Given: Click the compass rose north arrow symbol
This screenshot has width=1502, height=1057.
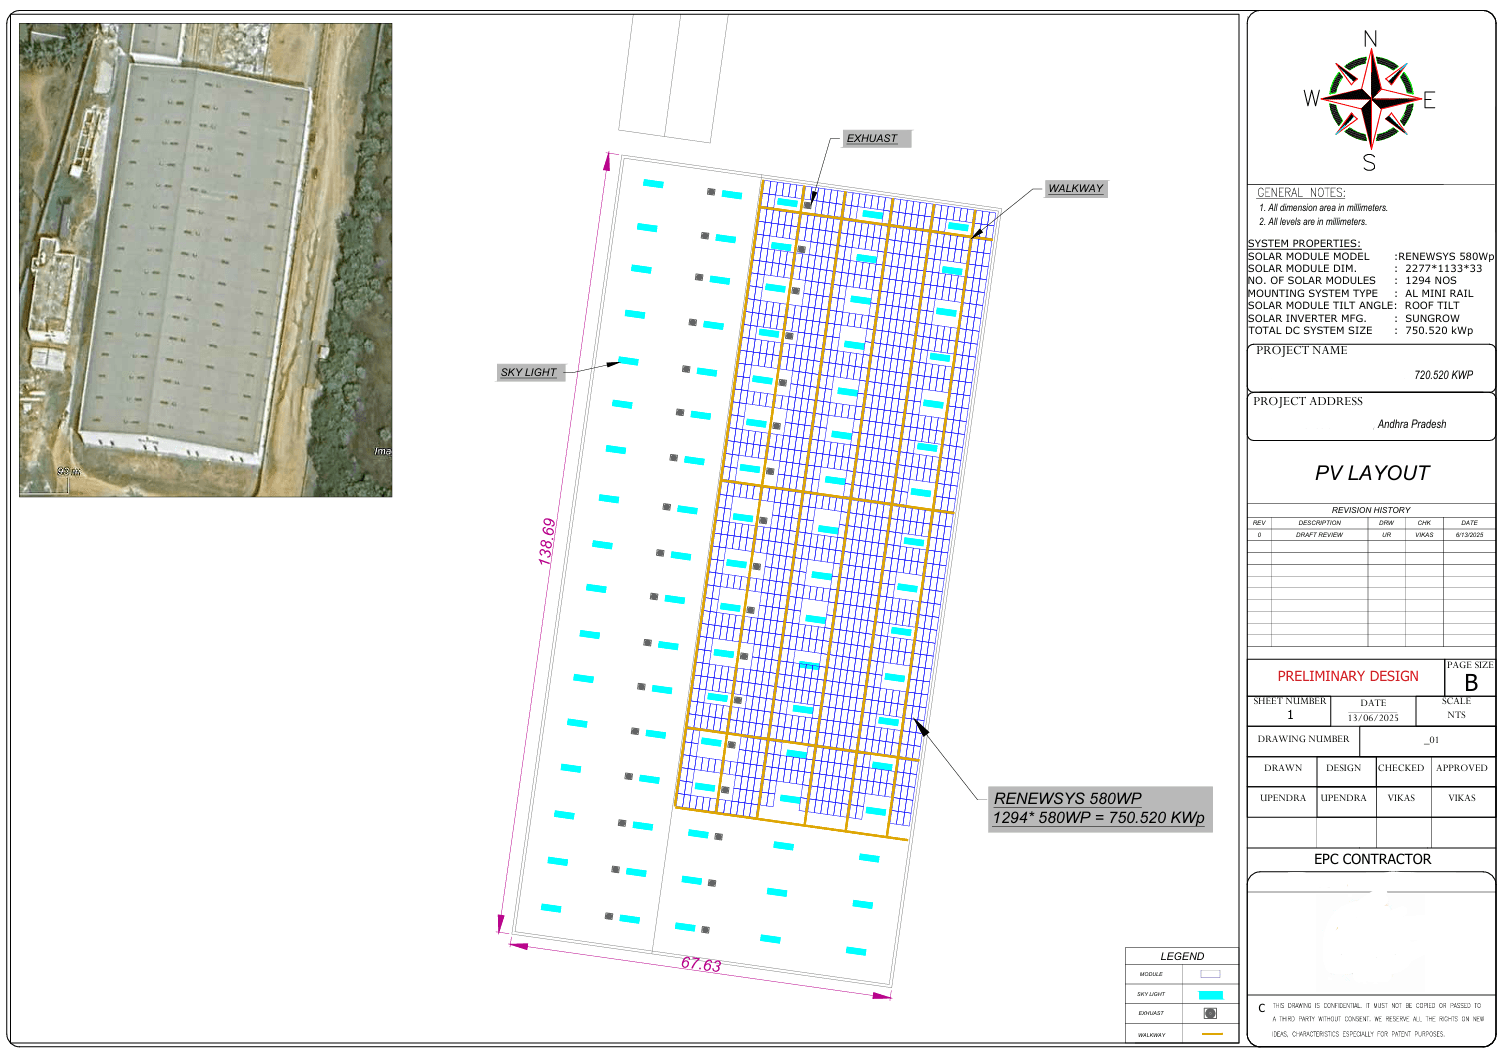Looking at the screenshot, I should (x=1371, y=98).
